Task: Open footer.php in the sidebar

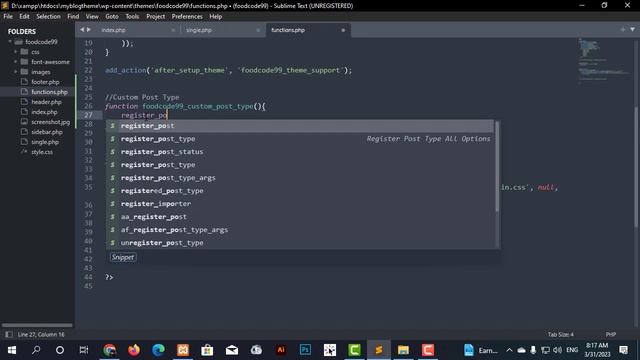Action: pos(45,82)
